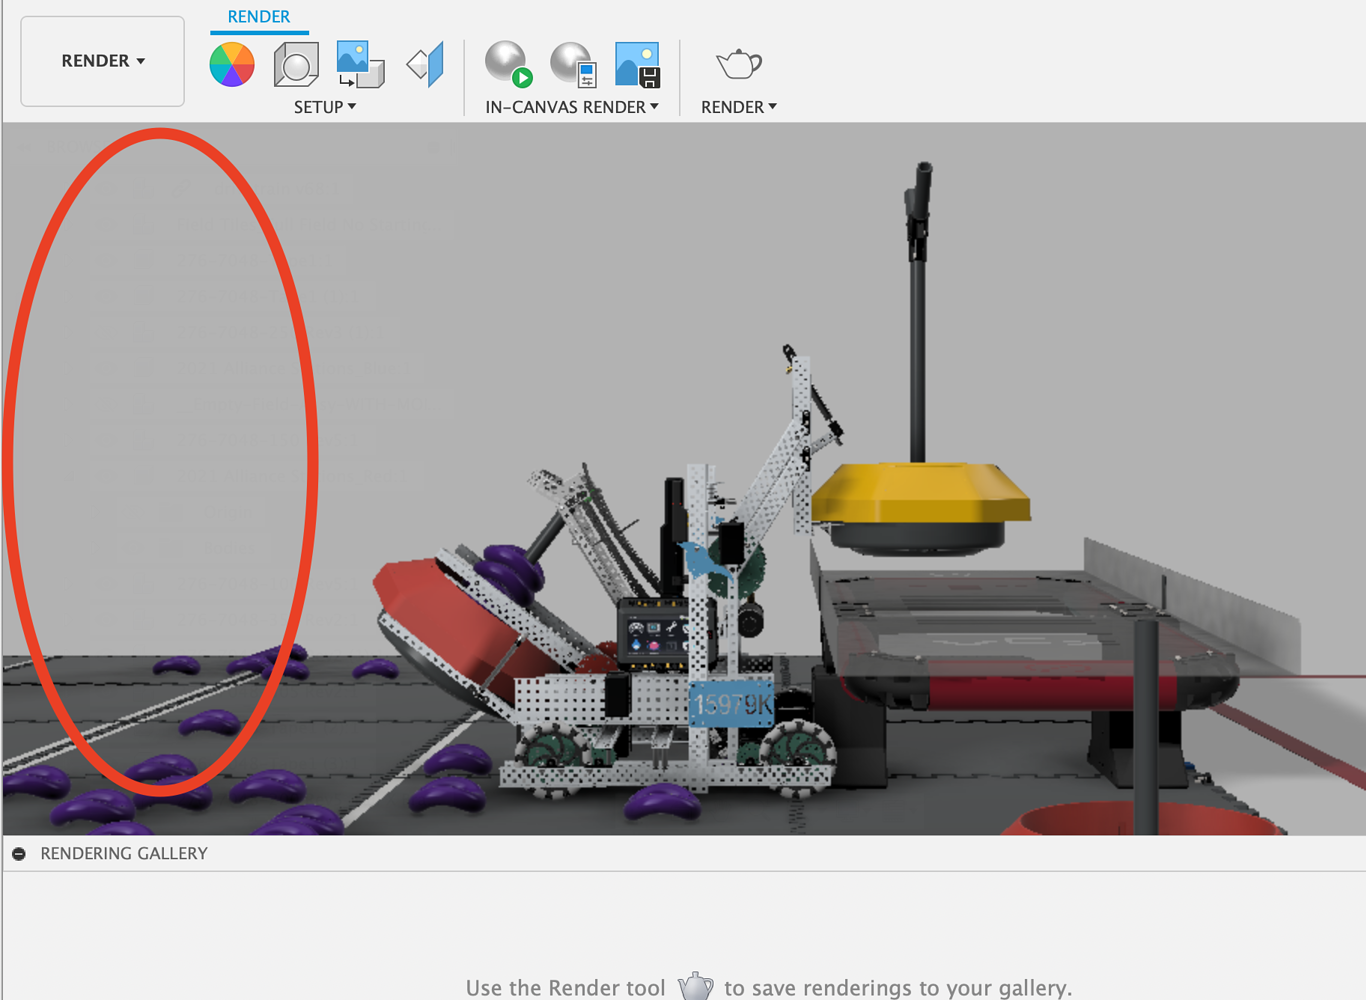
Task: Click the teapot icon in gallery hint
Action: coord(695,987)
